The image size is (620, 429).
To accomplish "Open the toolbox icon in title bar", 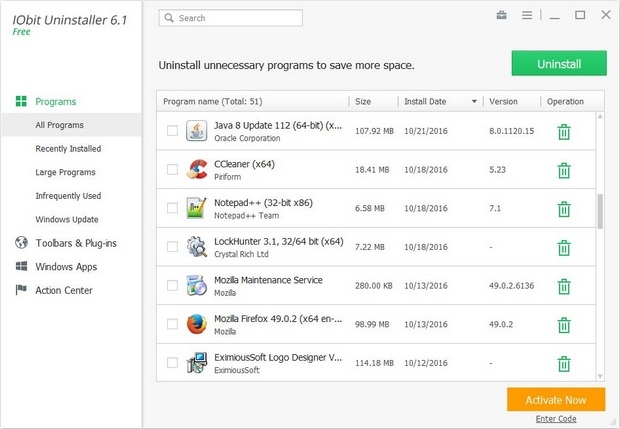I will coord(501,15).
